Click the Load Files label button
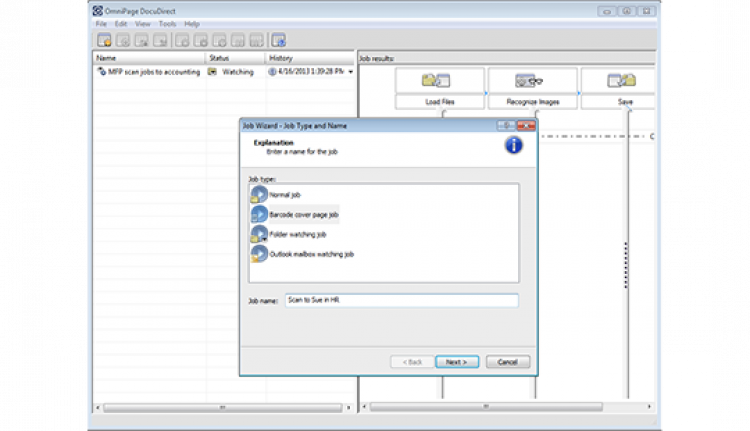Screen dimensions: 750x431 pyautogui.click(x=440, y=102)
